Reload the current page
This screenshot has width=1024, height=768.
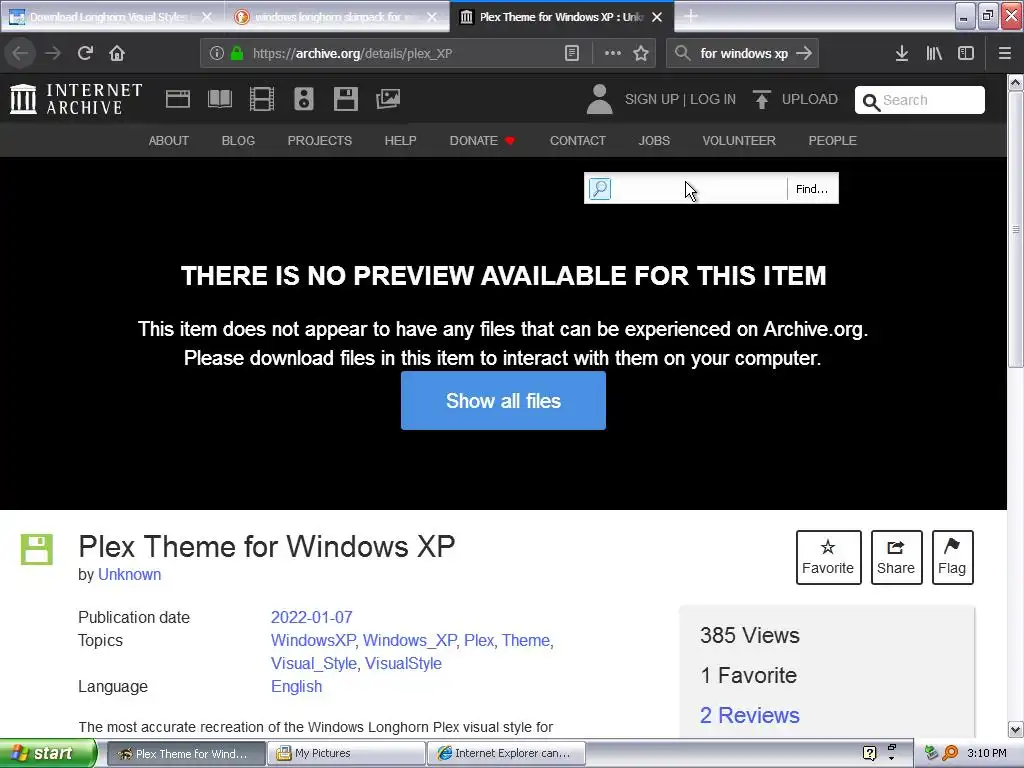85,53
